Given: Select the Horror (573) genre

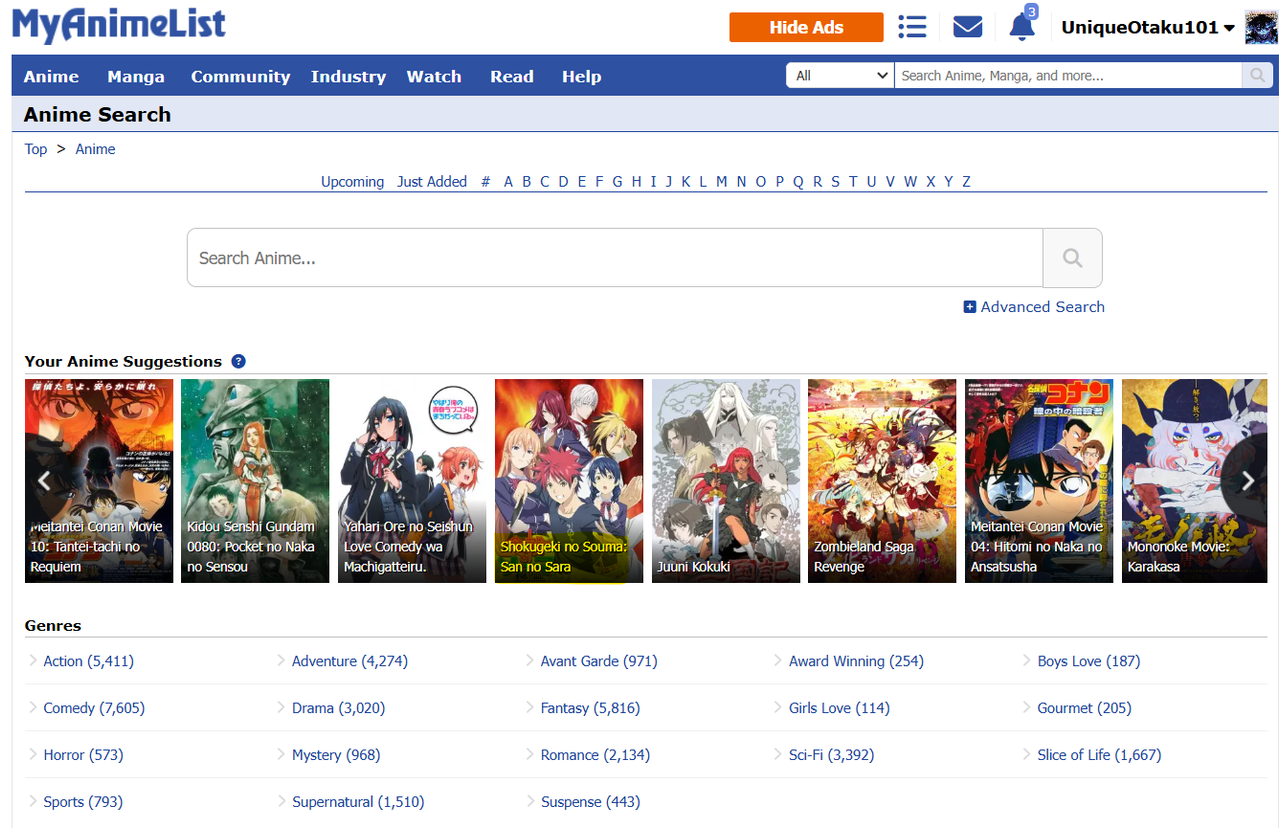Looking at the screenshot, I should coord(83,755).
